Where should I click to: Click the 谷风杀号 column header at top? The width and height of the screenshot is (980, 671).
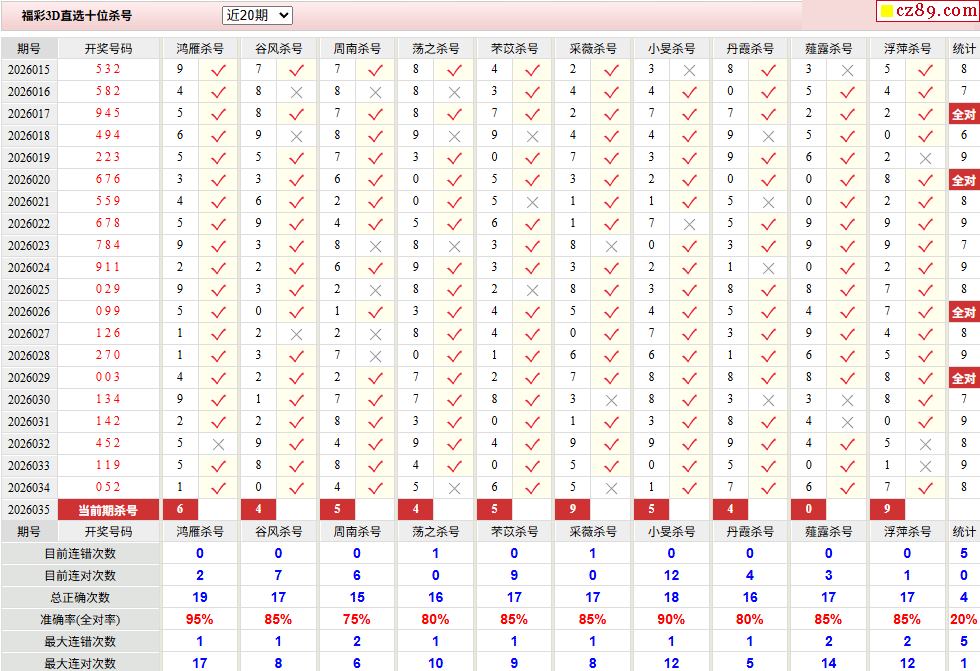(x=278, y=49)
